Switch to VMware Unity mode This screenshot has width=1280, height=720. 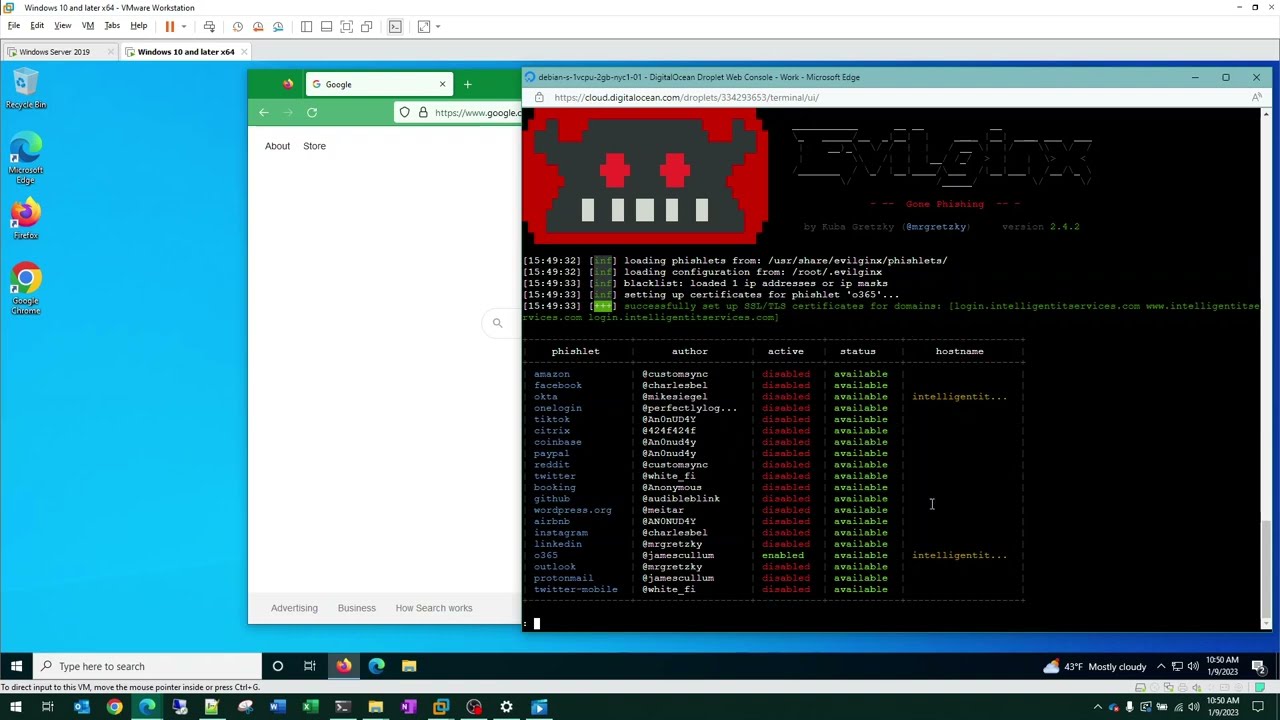(x=366, y=26)
